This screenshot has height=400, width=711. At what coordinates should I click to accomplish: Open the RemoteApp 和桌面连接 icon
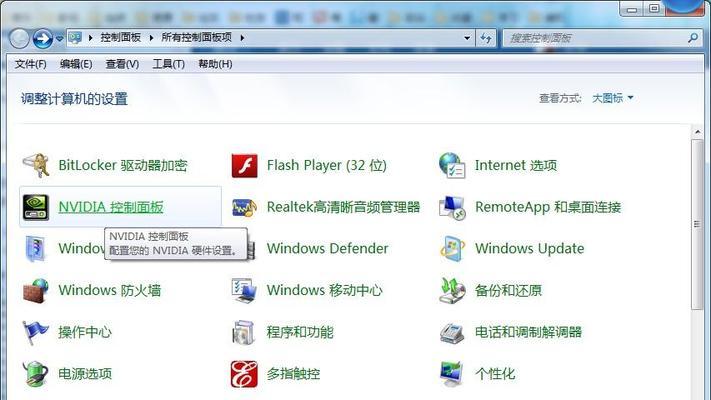tap(452, 207)
